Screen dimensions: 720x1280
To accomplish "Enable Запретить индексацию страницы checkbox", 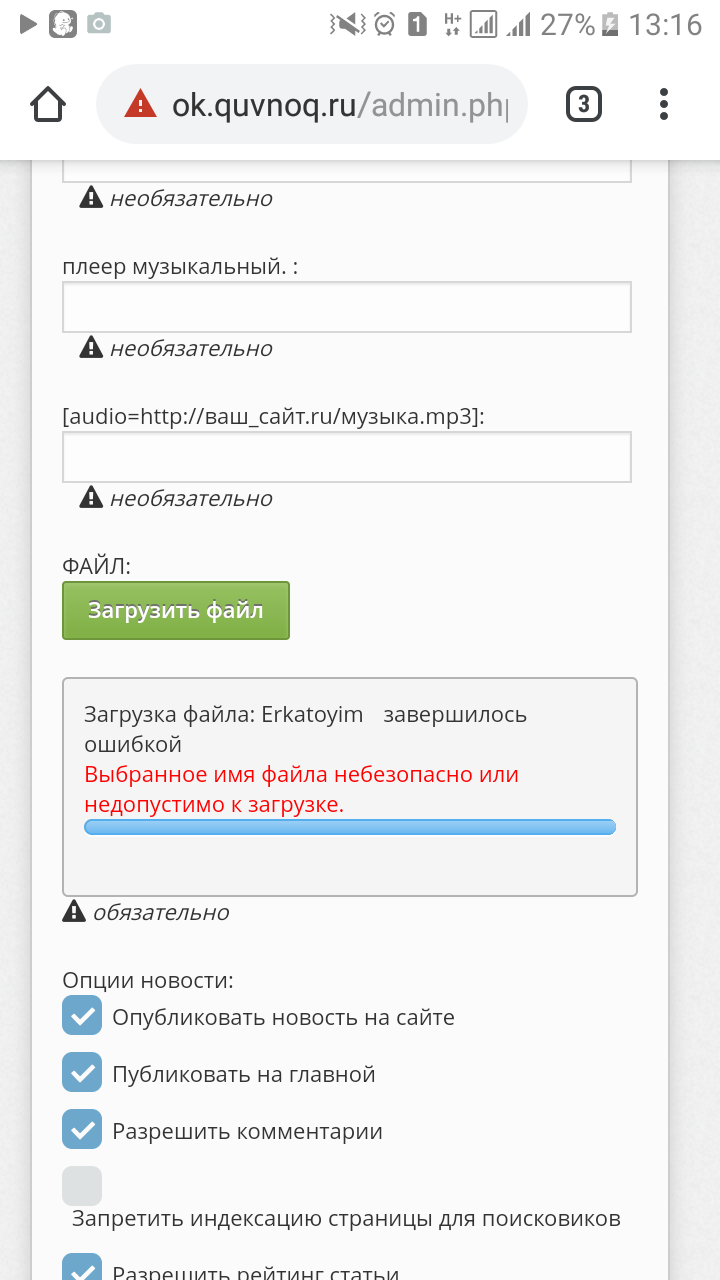I will 82,1186.
